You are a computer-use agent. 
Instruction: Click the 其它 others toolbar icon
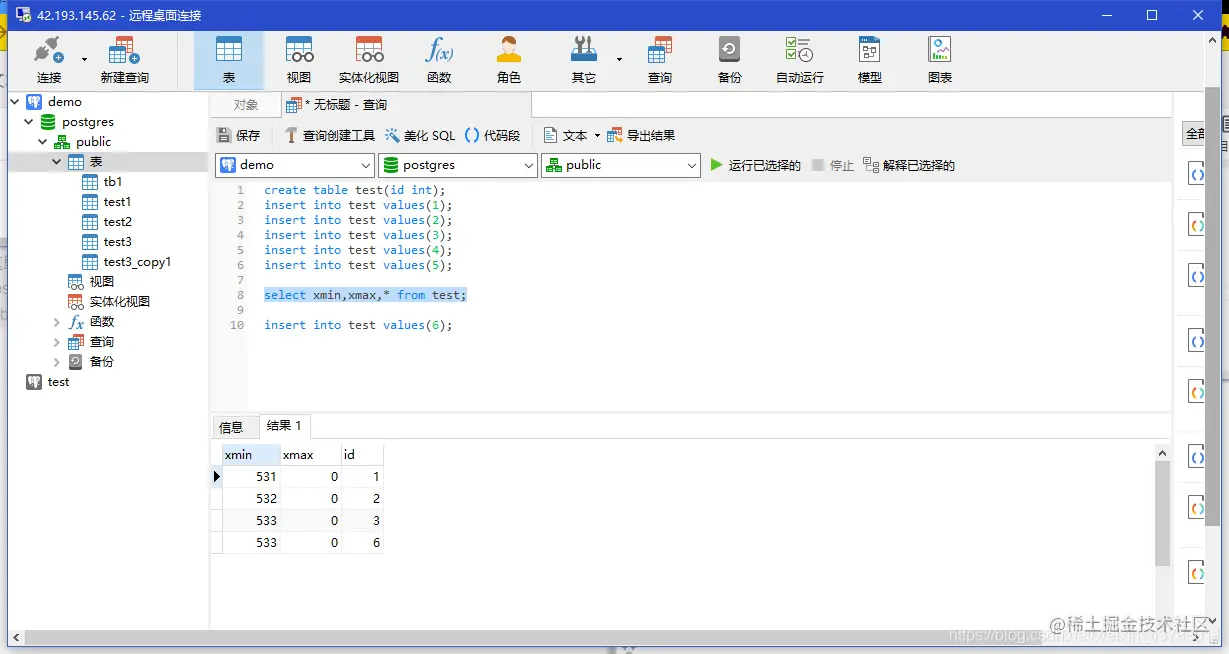pyautogui.click(x=584, y=60)
